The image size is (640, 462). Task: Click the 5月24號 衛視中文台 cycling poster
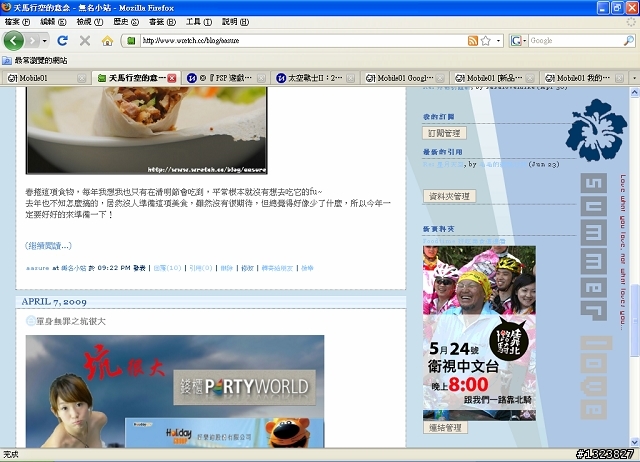[x=479, y=333]
